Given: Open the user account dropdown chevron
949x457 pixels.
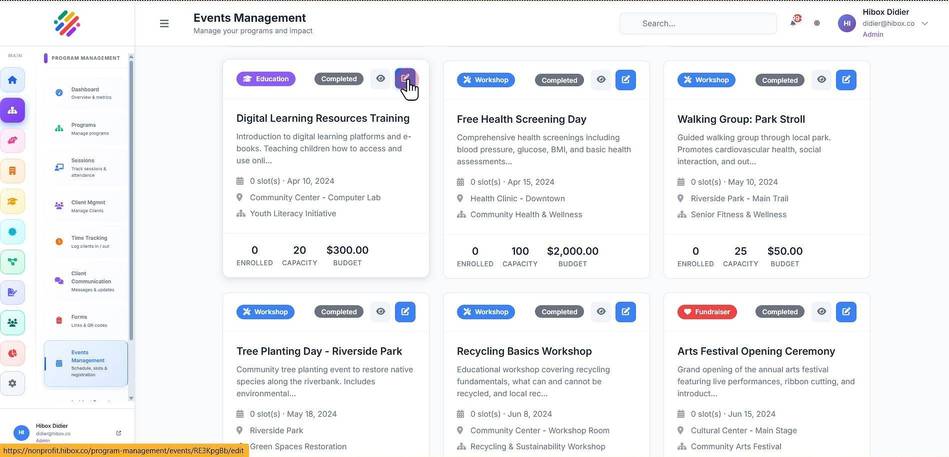Looking at the screenshot, I should (924, 24).
